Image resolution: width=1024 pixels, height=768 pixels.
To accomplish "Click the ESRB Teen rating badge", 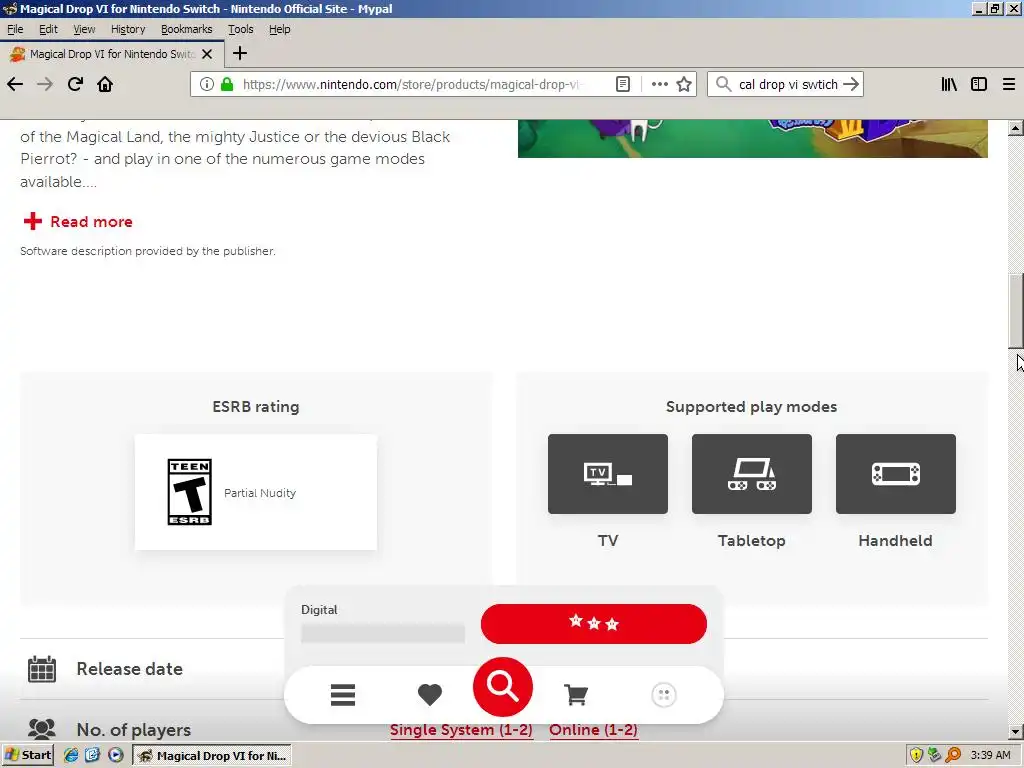I will pyautogui.click(x=189, y=492).
